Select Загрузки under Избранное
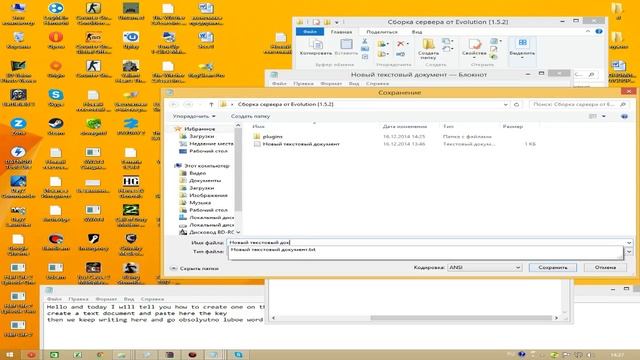 201,136
